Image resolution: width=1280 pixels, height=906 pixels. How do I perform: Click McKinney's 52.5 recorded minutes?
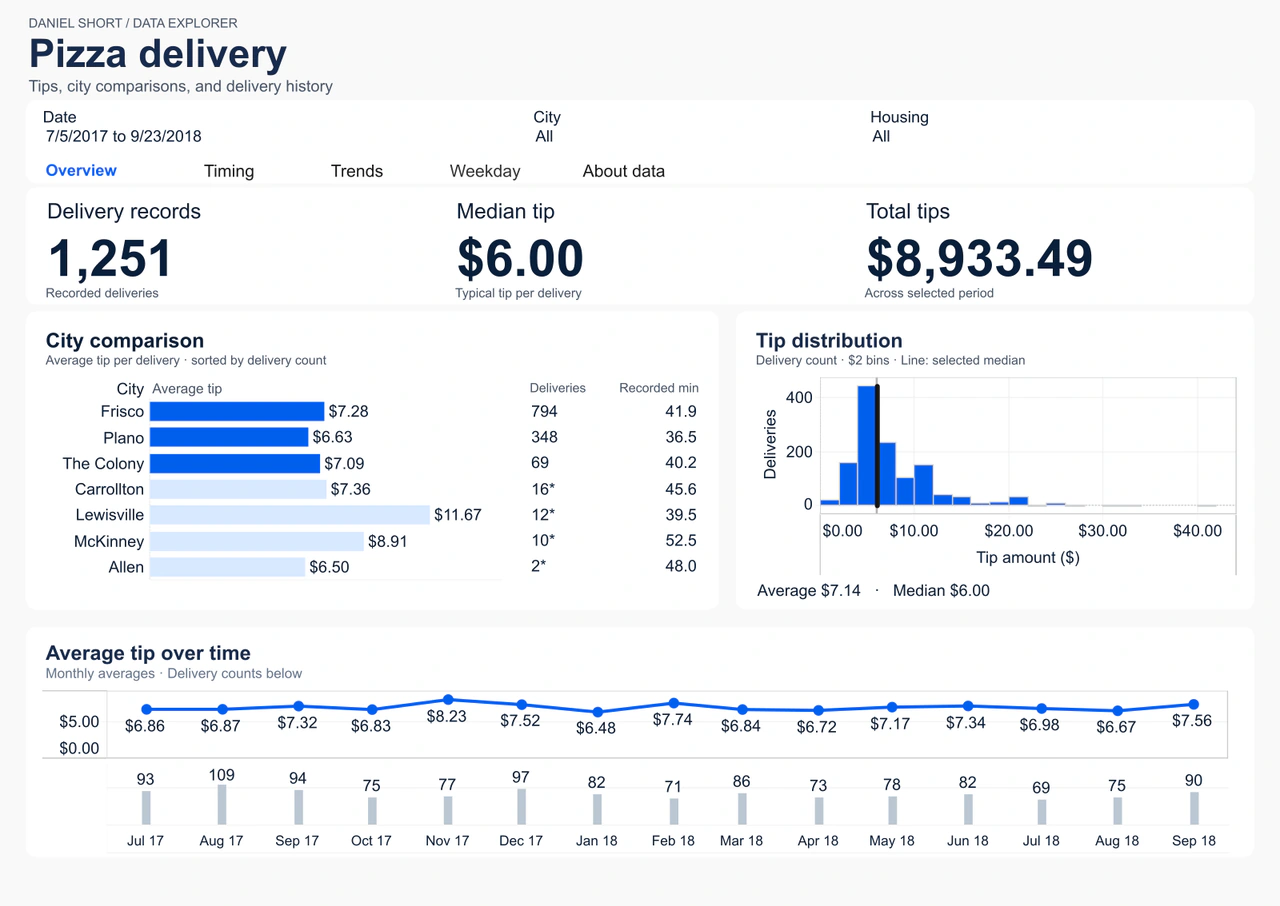coord(681,541)
